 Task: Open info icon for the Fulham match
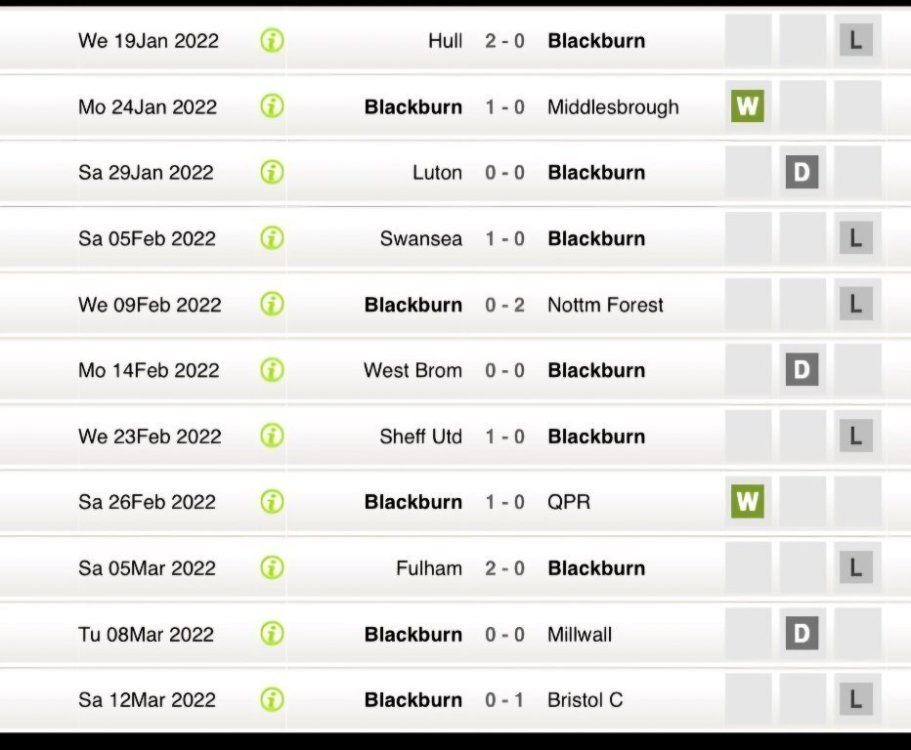[272, 568]
